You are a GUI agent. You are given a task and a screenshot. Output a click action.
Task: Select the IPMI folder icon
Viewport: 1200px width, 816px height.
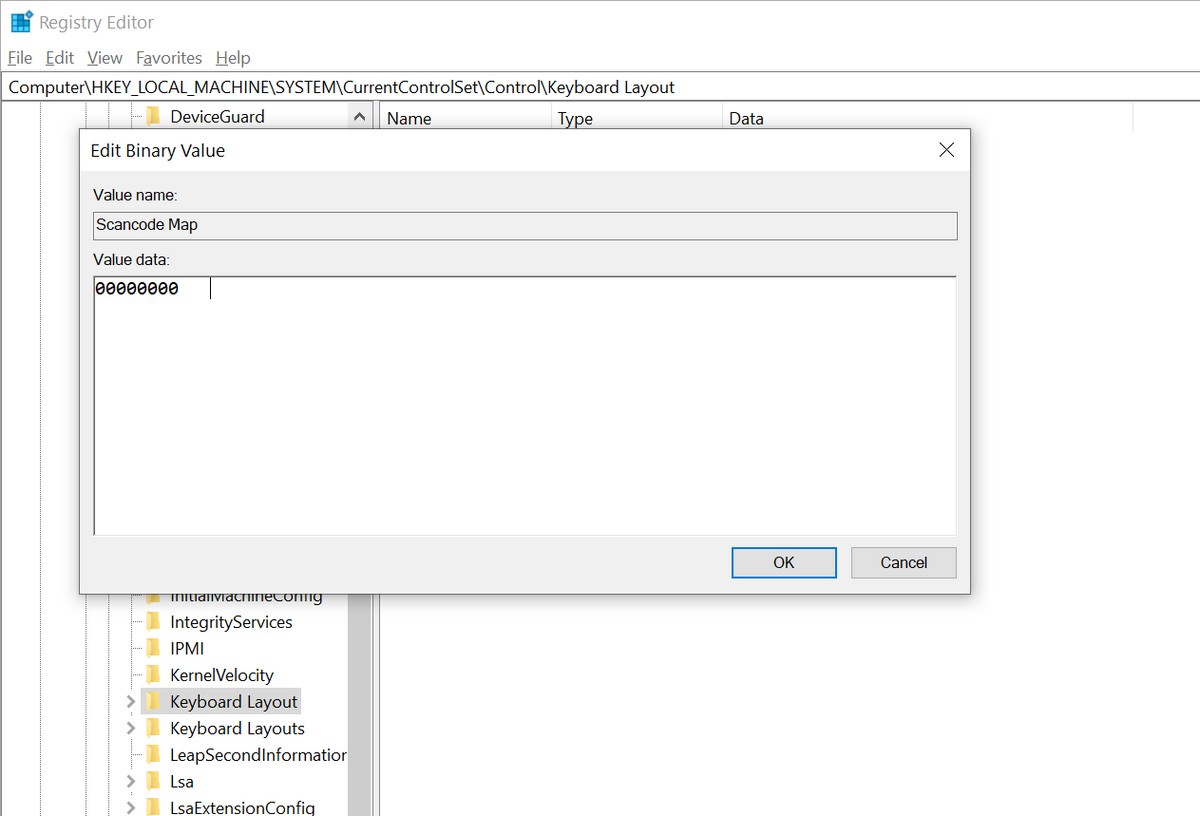point(153,648)
